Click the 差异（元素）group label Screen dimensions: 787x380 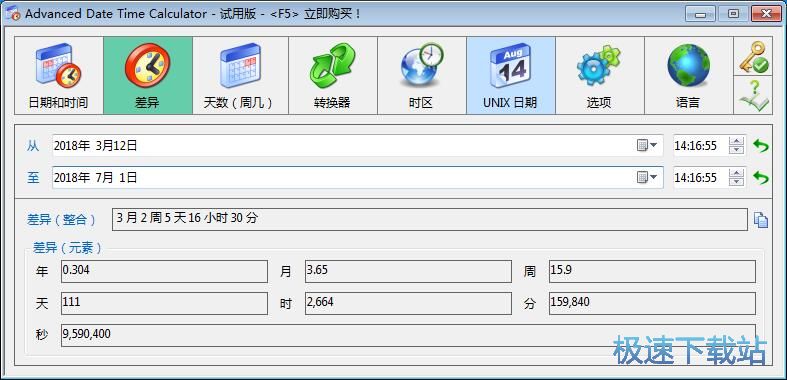(x=68, y=247)
